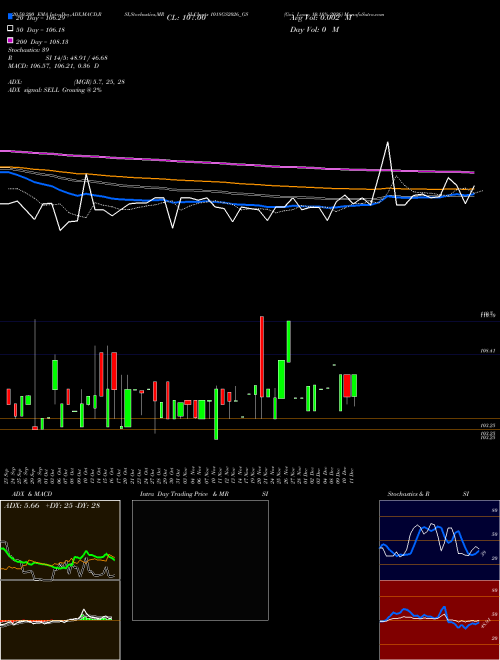Click the 'Intra Day Trading Price & MR' title
500x660 pixels.
click(x=184, y=494)
